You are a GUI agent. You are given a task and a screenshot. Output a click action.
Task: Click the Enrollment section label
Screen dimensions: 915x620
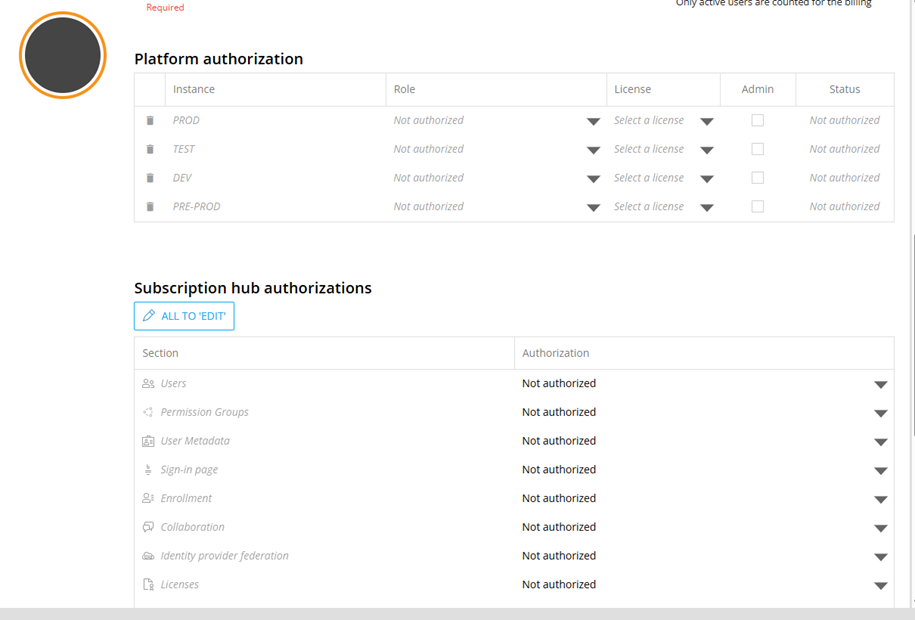(x=186, y=498)
